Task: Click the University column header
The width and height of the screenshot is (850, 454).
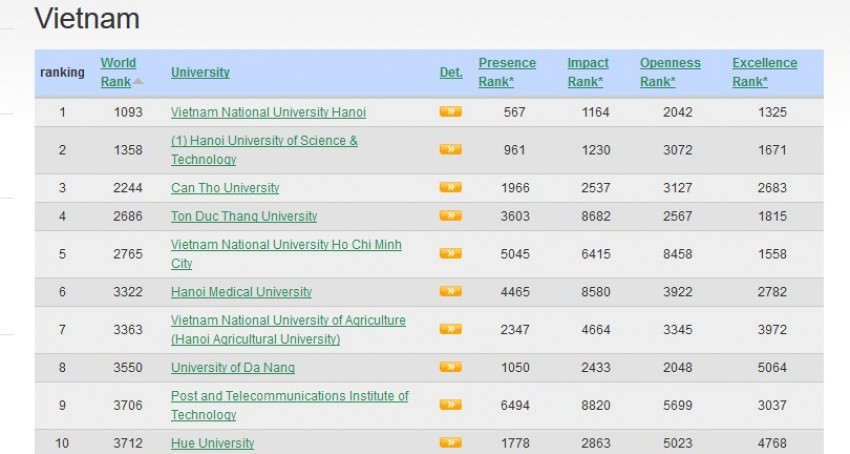Action: point(200,72)
